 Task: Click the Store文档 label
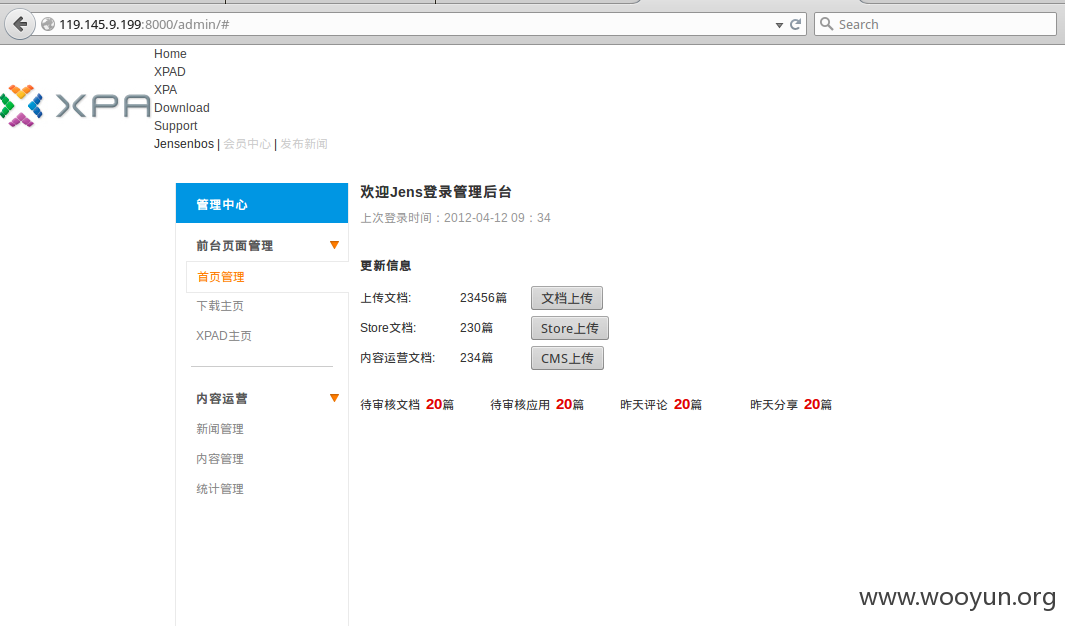pyautogui.click(x=388, y=328)
